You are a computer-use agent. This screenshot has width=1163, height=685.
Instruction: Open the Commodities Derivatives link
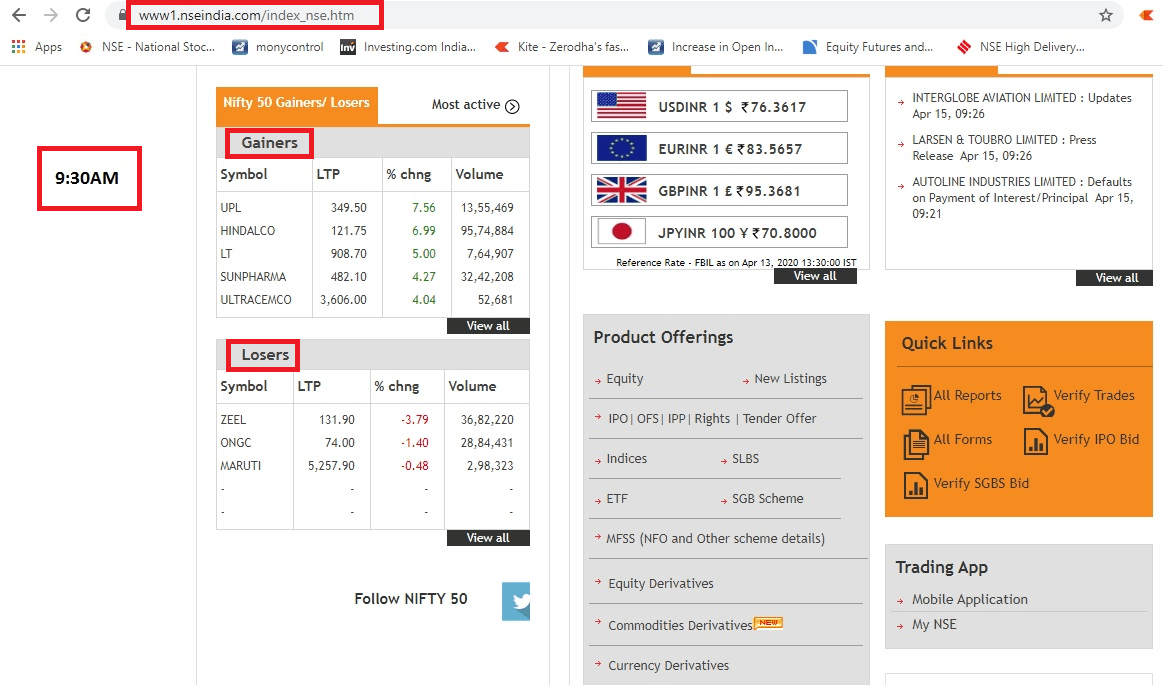tap(680, 626)
